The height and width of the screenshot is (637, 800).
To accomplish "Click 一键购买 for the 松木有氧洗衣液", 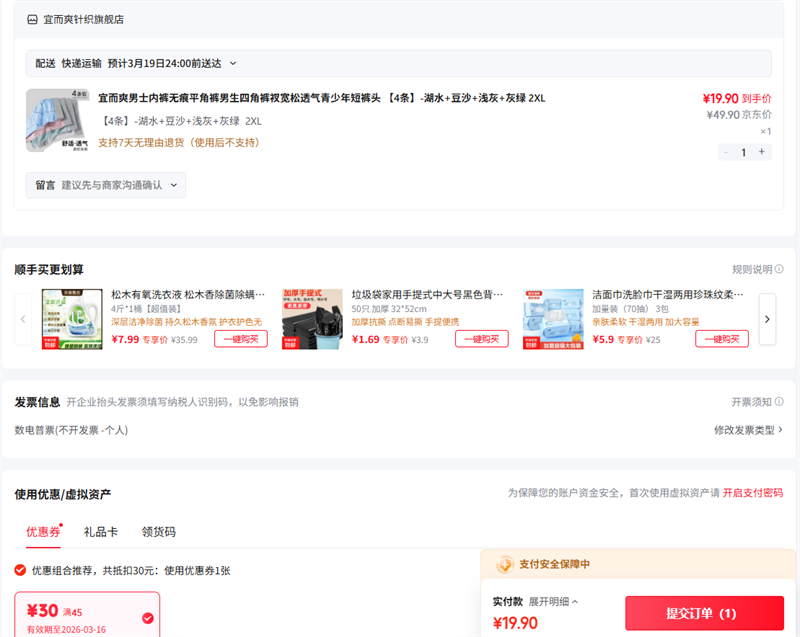I will (x=240, y=339).
